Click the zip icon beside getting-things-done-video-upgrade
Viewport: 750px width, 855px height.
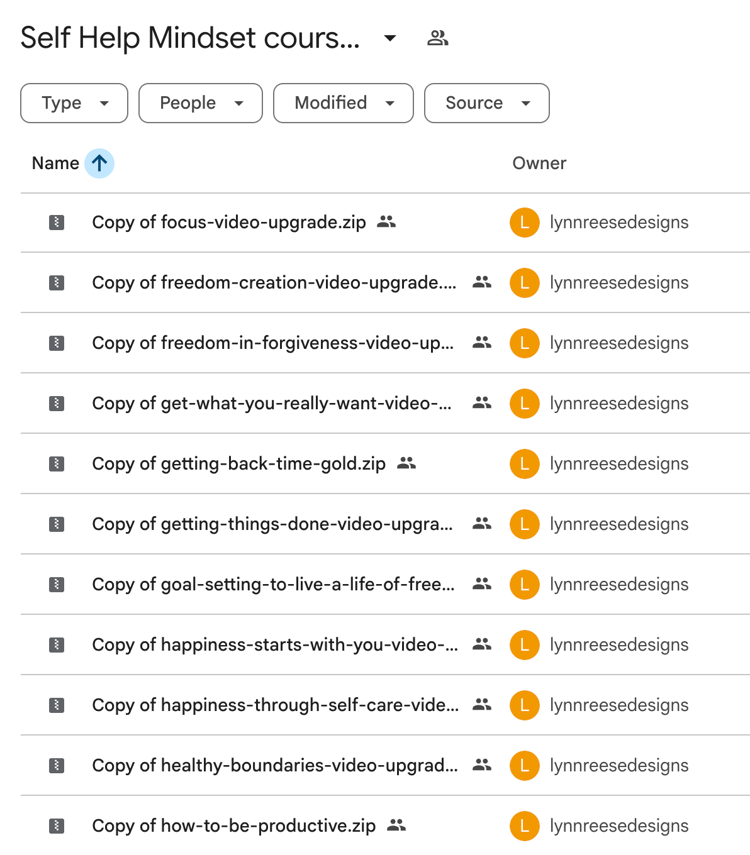(x=57, y=524)
